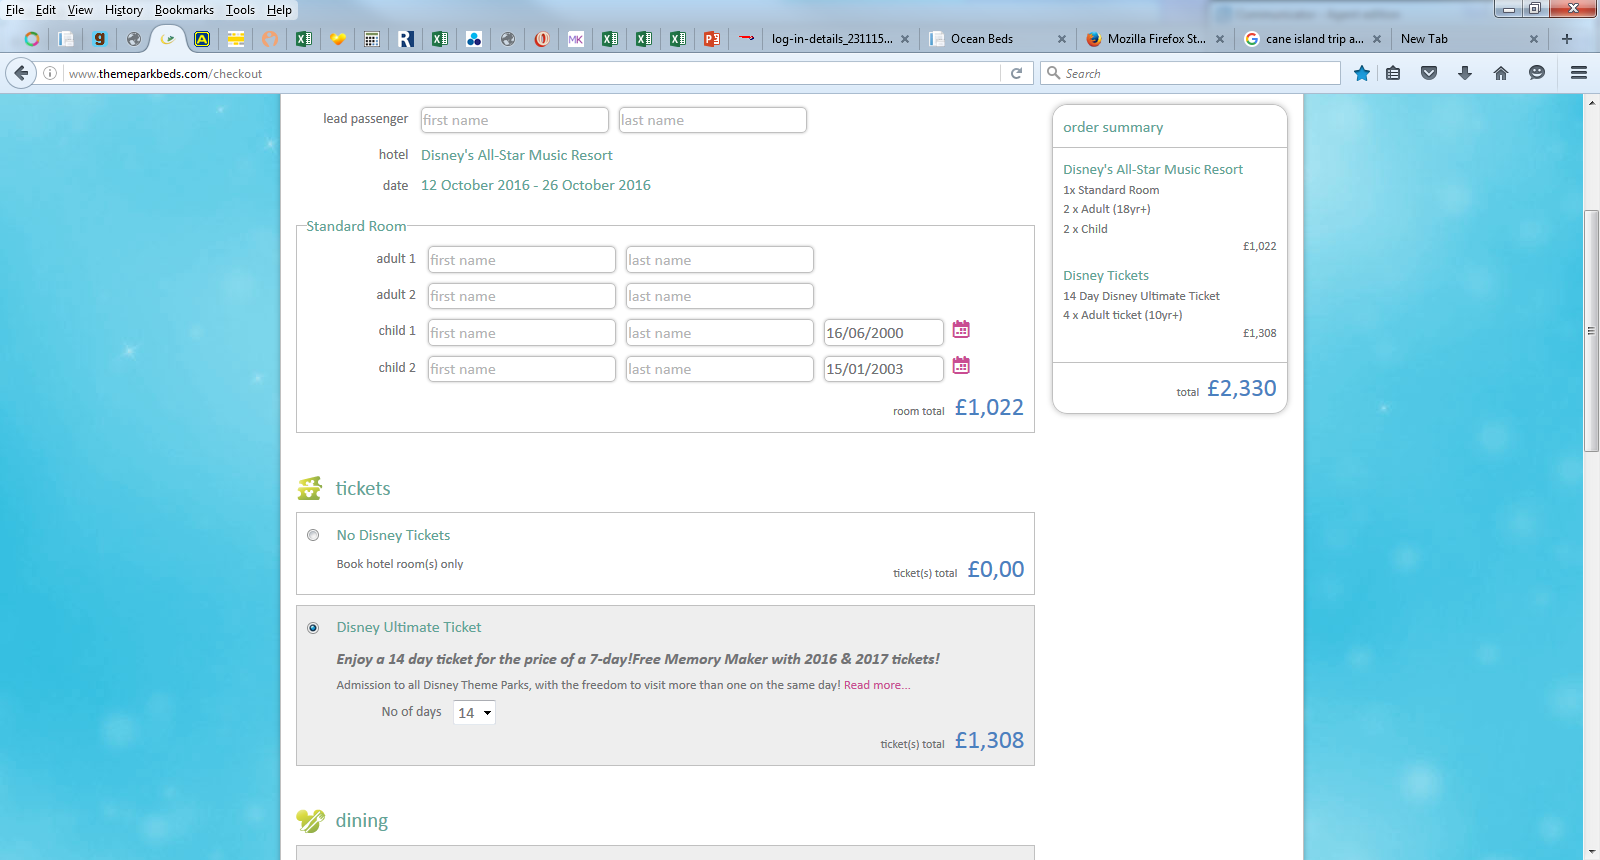Switch to the pinned multicolor ring tab

click(x=32, y=39)
